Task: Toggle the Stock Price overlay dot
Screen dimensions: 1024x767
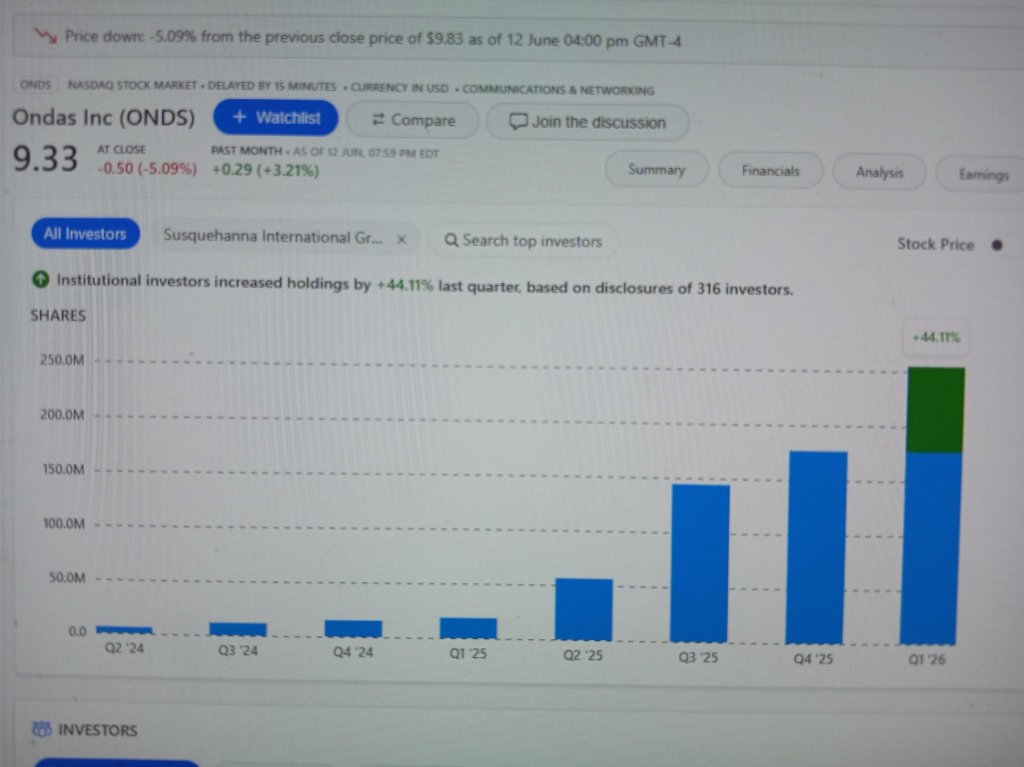Action: 997,245
